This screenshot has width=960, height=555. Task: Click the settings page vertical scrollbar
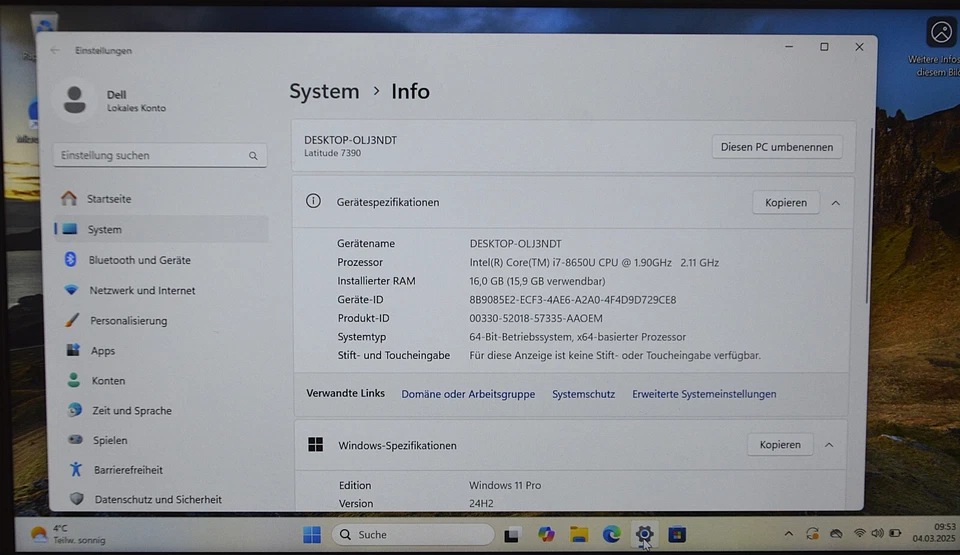tap(867, 216)
